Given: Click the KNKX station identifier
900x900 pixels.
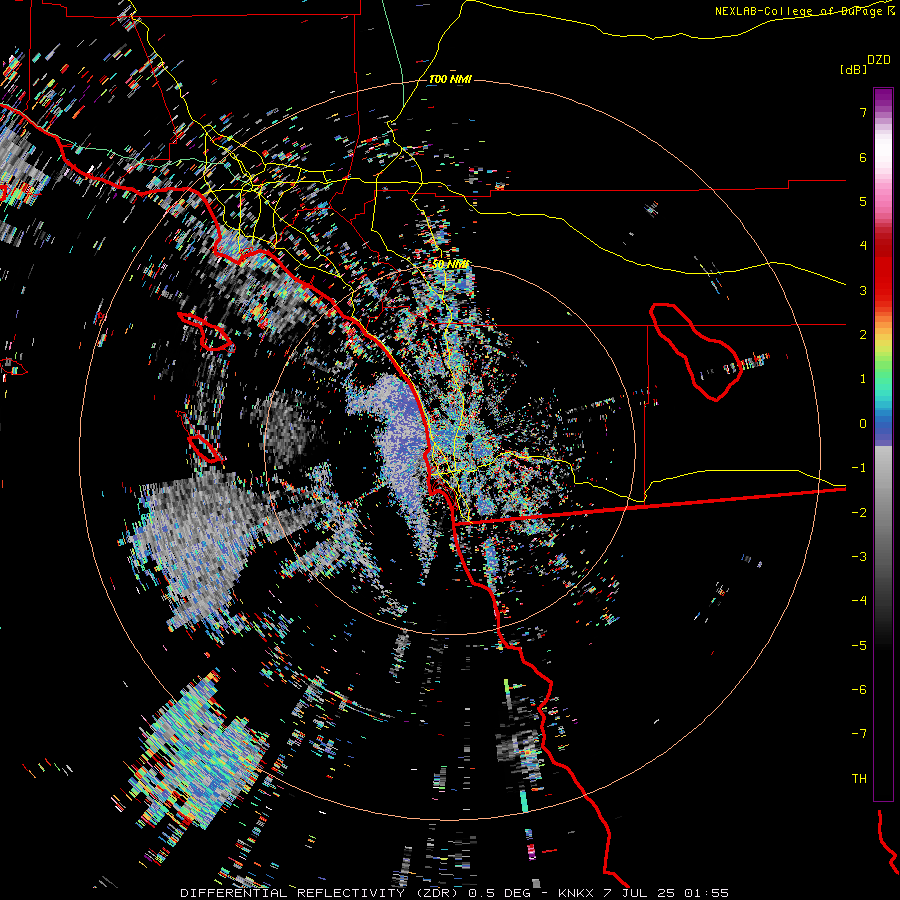Looking at the screenshot, I should click(x=578, y=893).
